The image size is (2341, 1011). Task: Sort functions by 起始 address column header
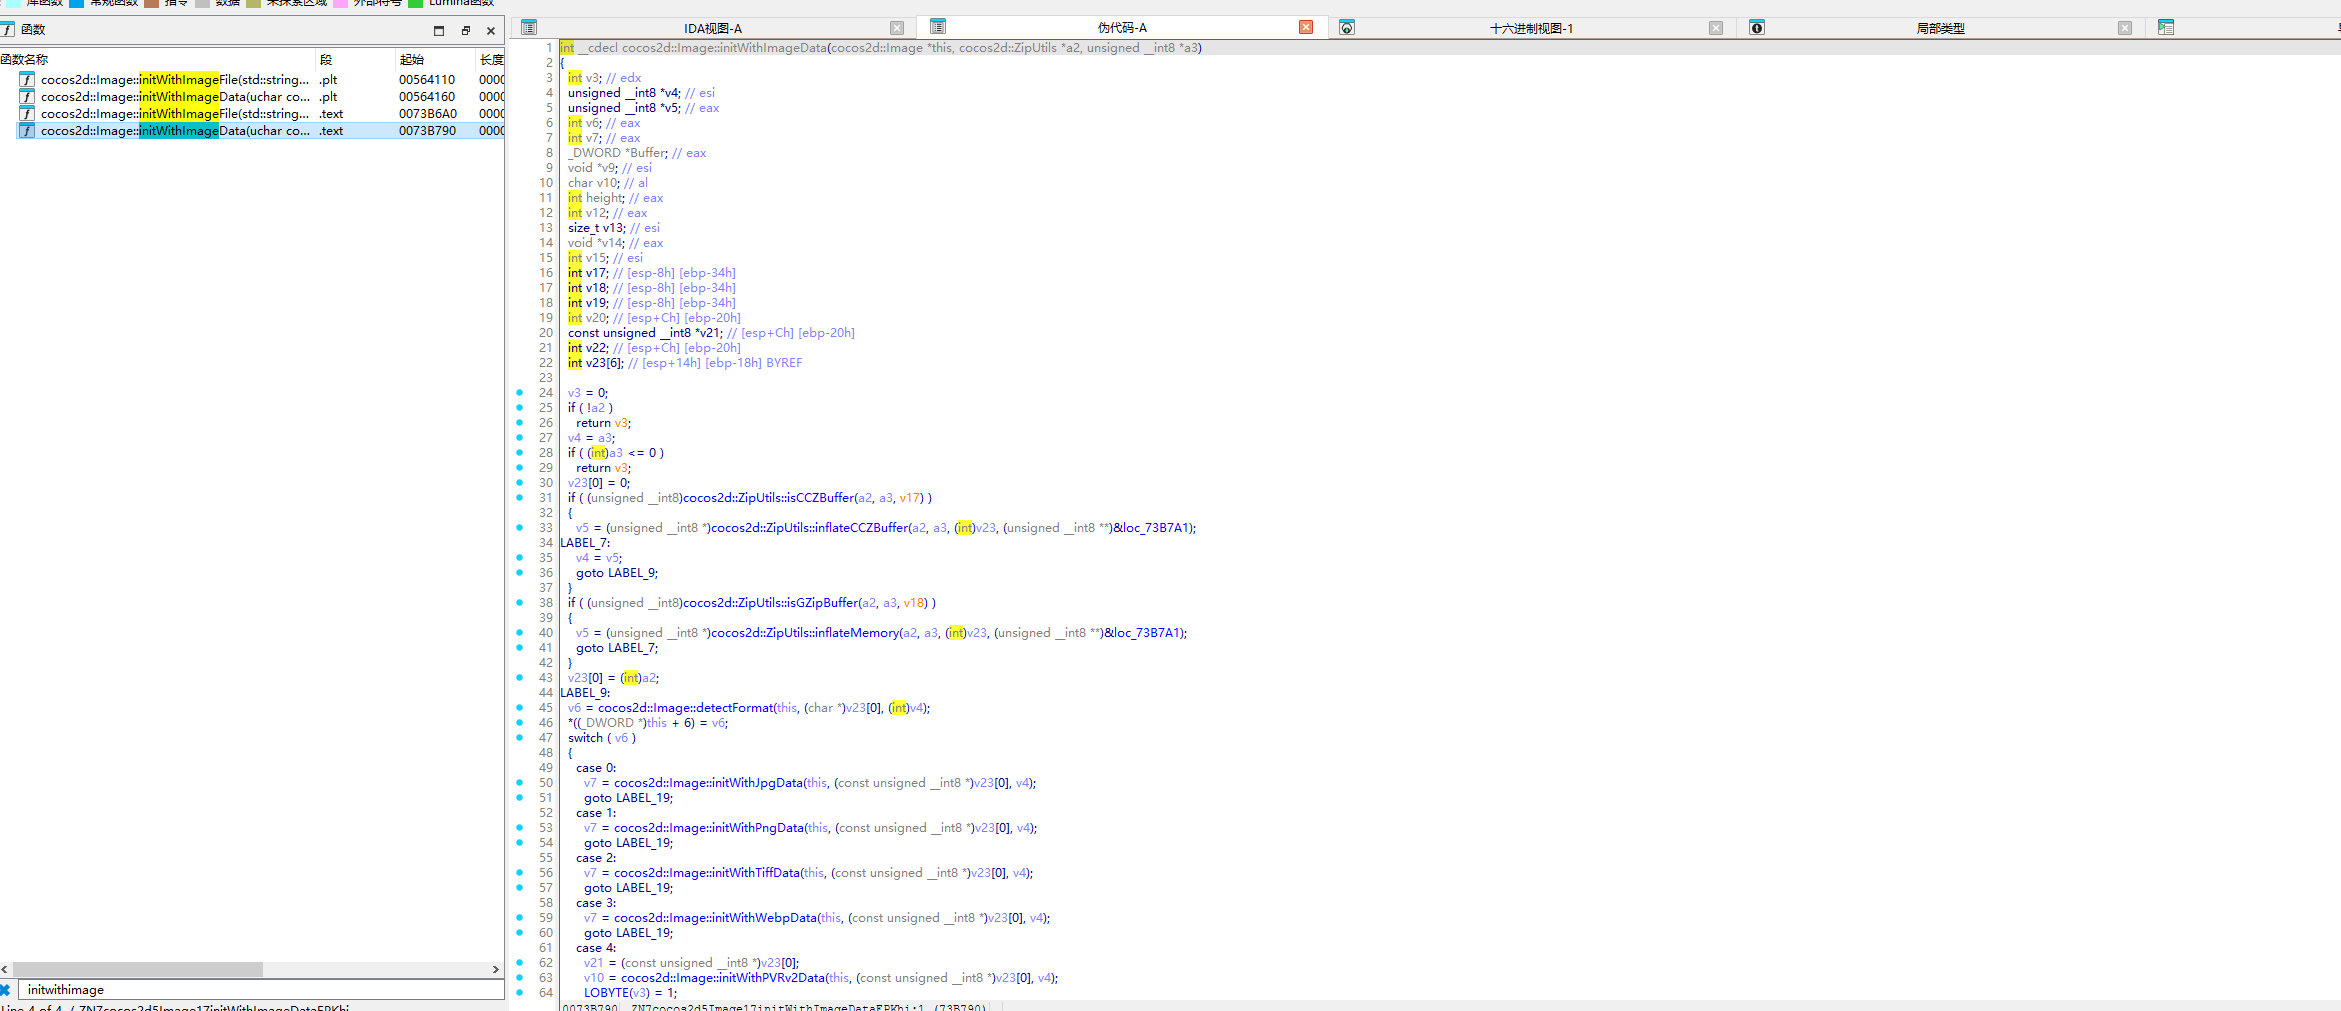(x=411, y=60)
